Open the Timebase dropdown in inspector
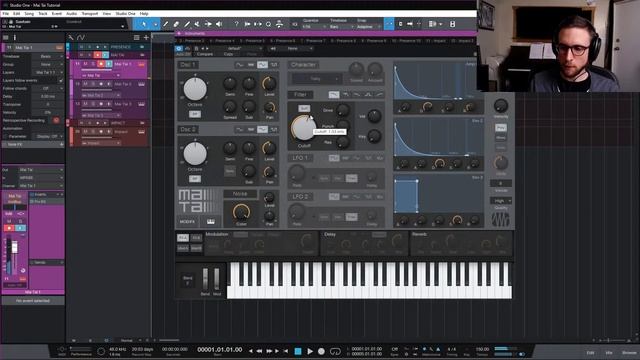640x360 pixels. (47, 56)
